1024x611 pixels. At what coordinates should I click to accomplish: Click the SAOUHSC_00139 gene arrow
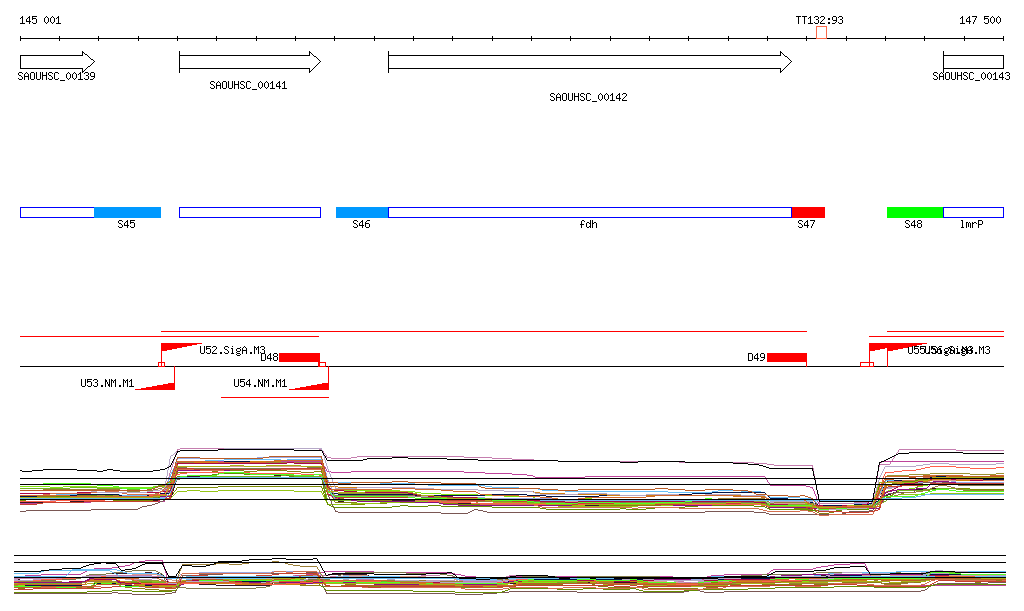click(x=56, y=62)
